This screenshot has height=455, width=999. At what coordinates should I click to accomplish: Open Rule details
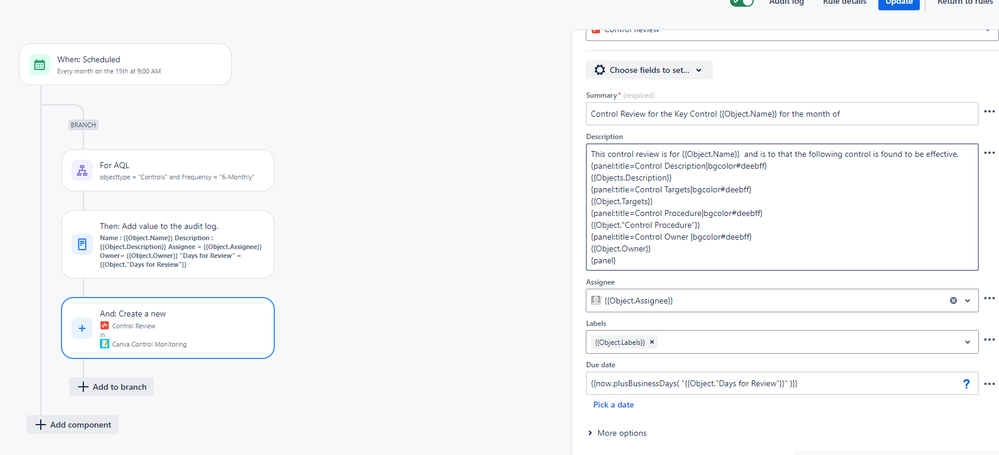click(844, 3)
